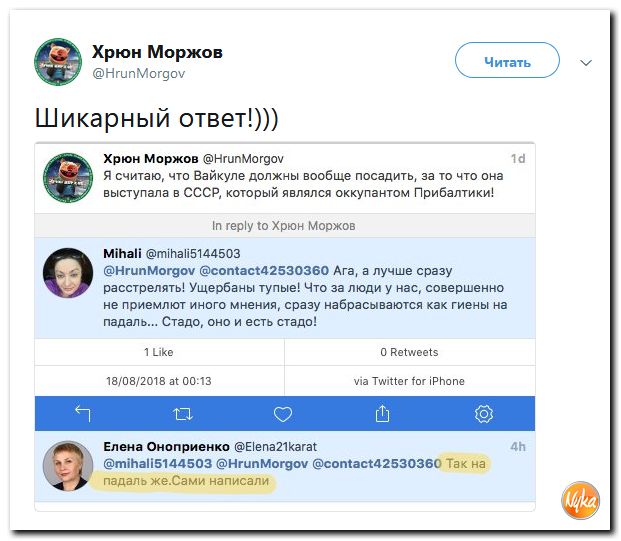Click the In reply to Хрюн Моржов bar
This screenshot has height=541, width=621.
(285, 226)
